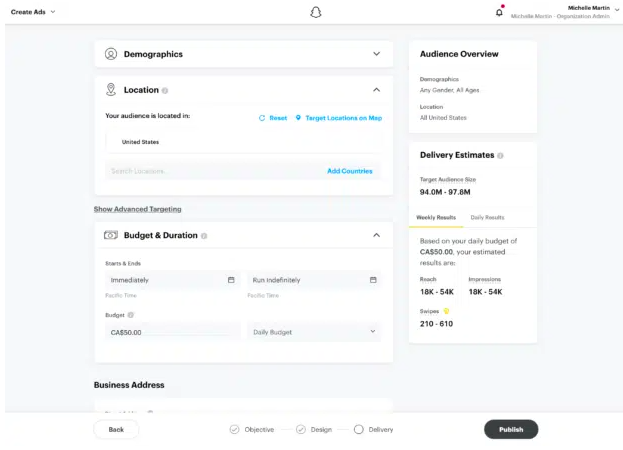
Task: Open the start date calendar icon
Action: tap(231, 280)
